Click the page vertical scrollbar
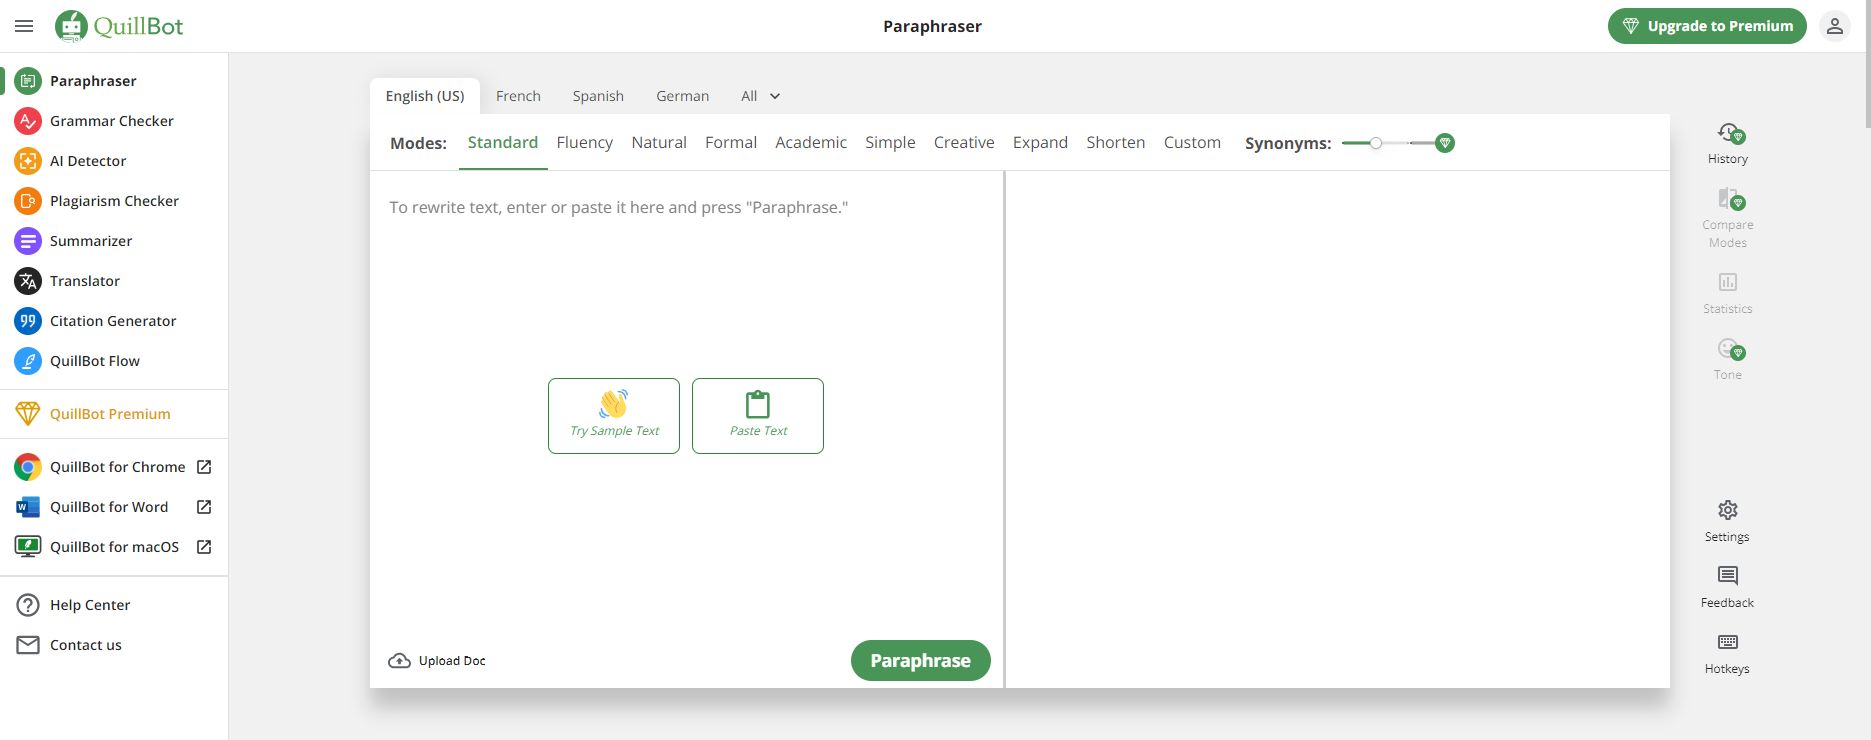Image resolution: width=1871 pixels, height=740 pixels. (x=1866, y=64)
